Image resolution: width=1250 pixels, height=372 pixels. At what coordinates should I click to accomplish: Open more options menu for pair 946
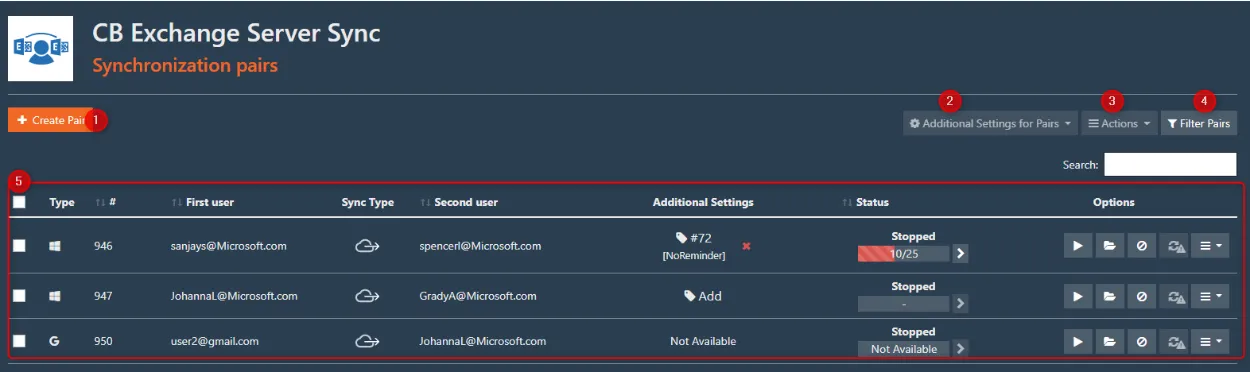(x=1210, y=246)
